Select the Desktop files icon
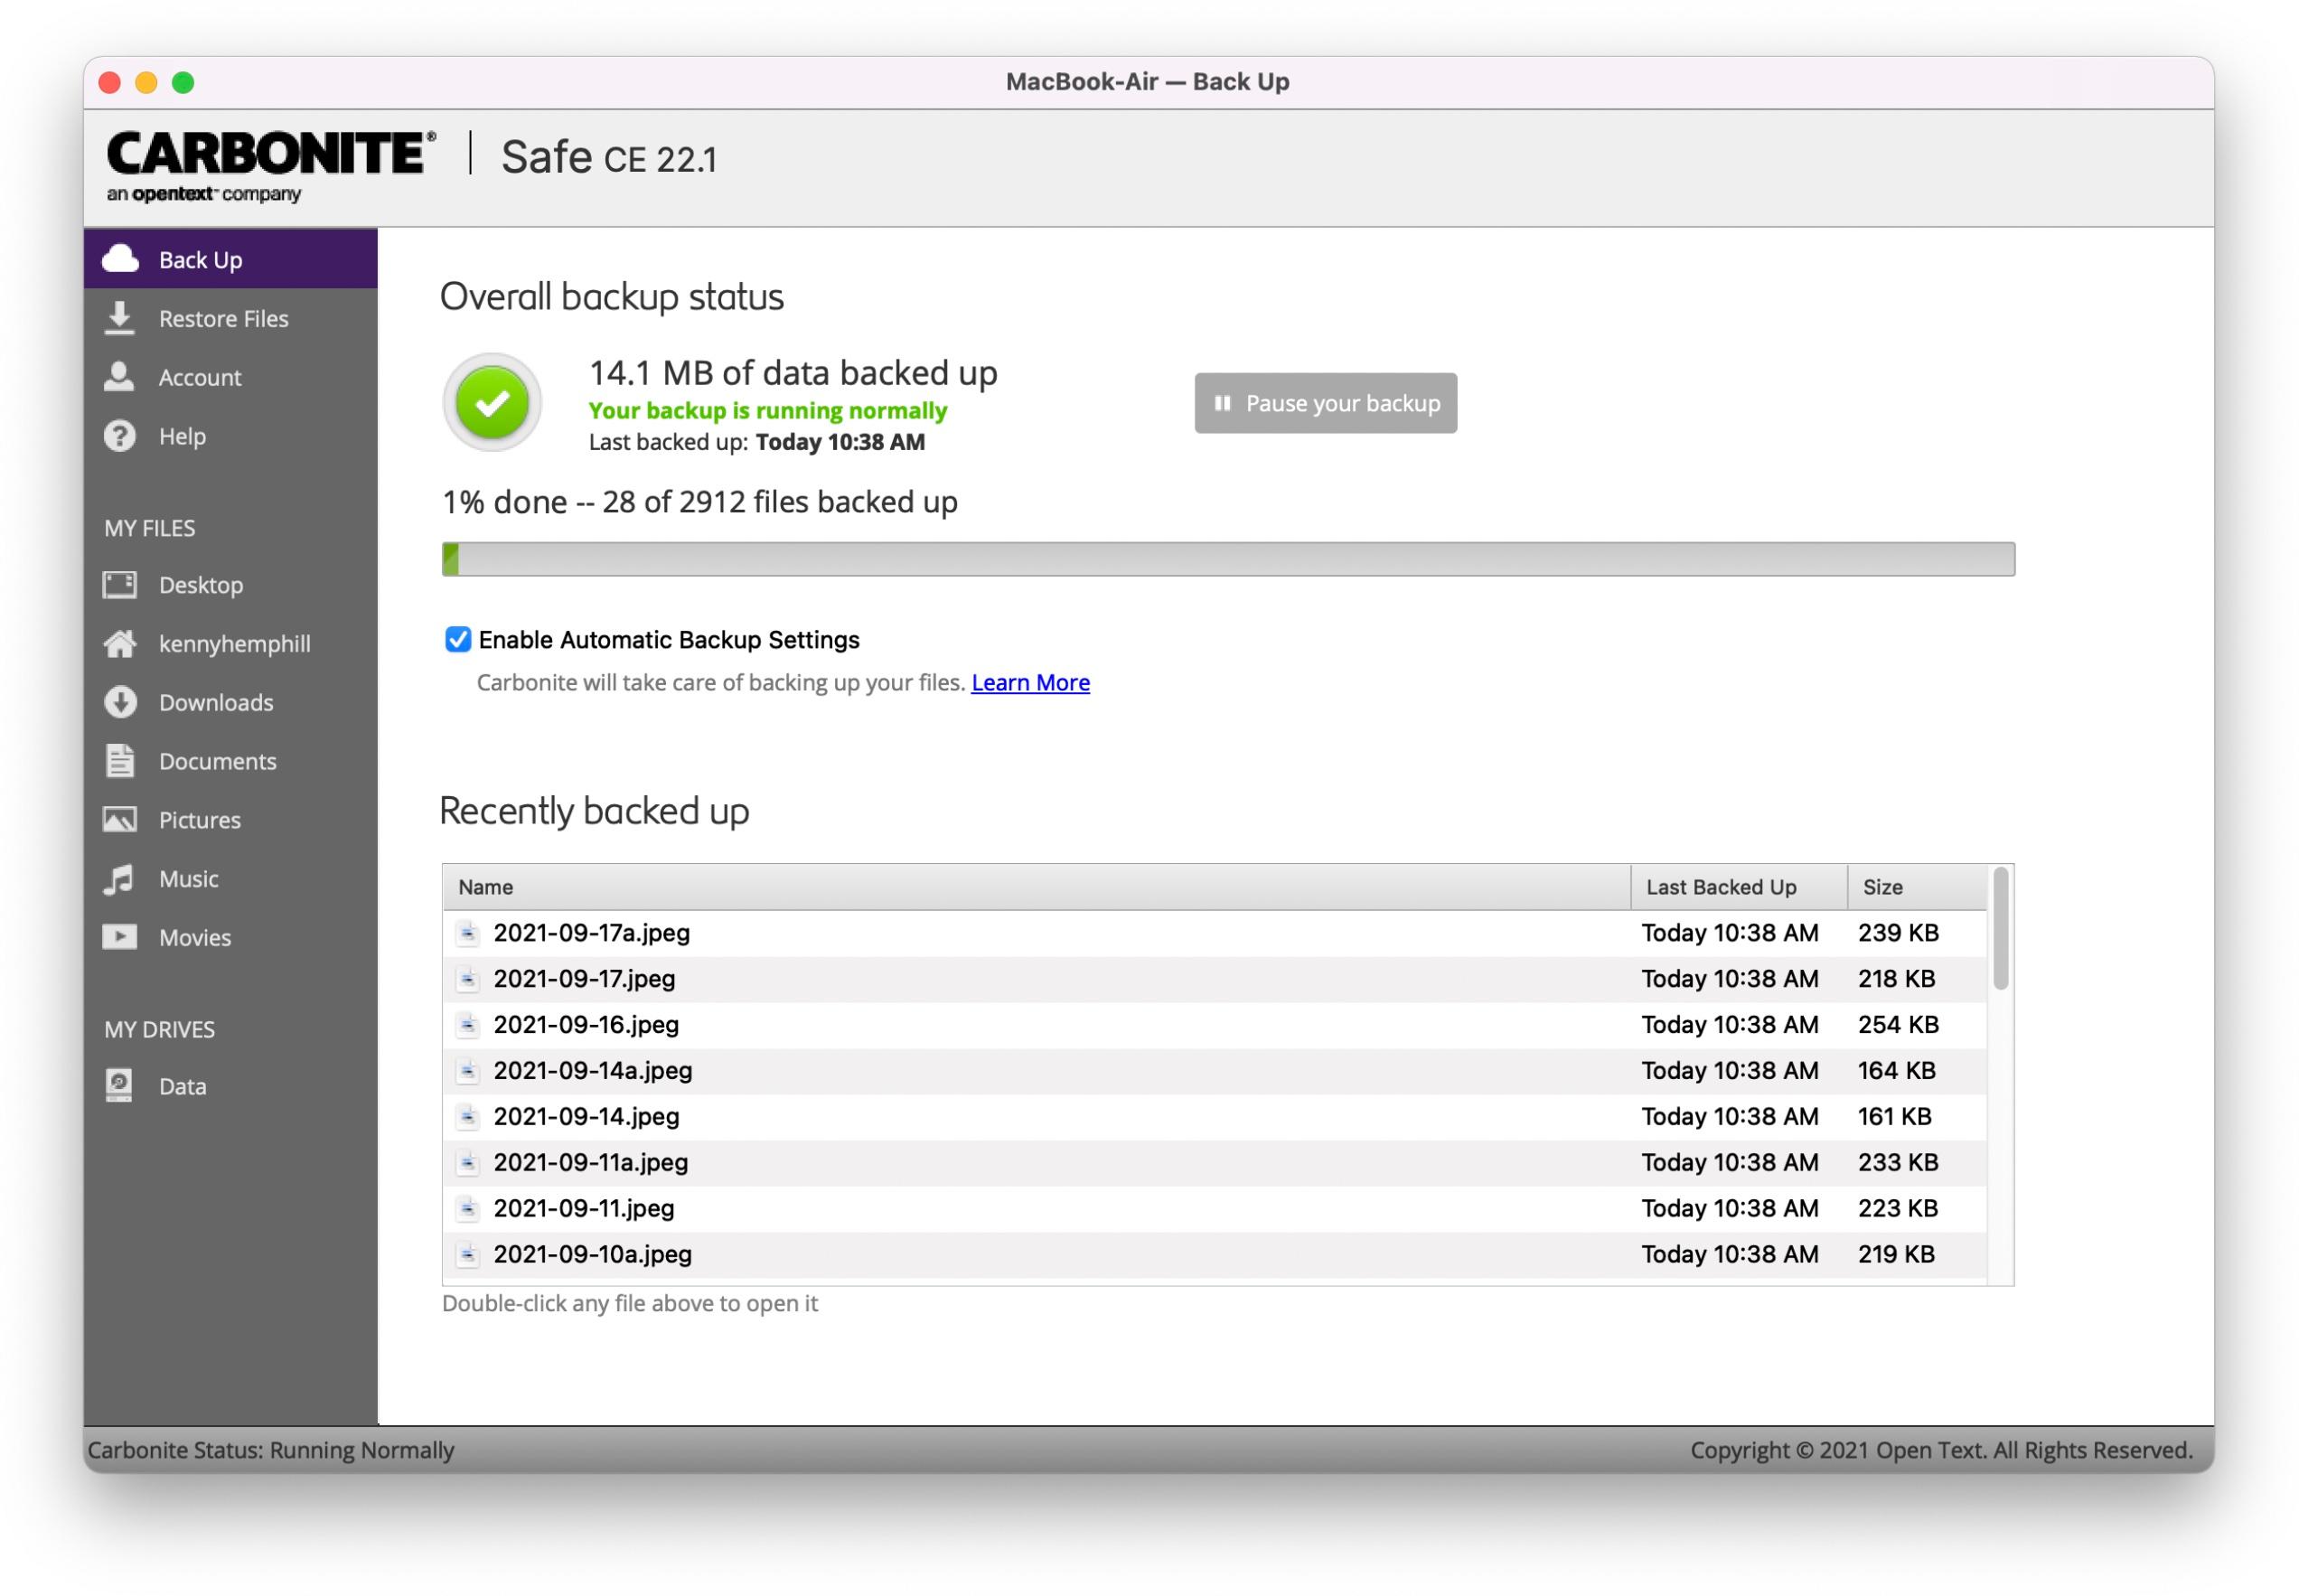This screenshot has height=1596, width=2299. click(122, 583)
